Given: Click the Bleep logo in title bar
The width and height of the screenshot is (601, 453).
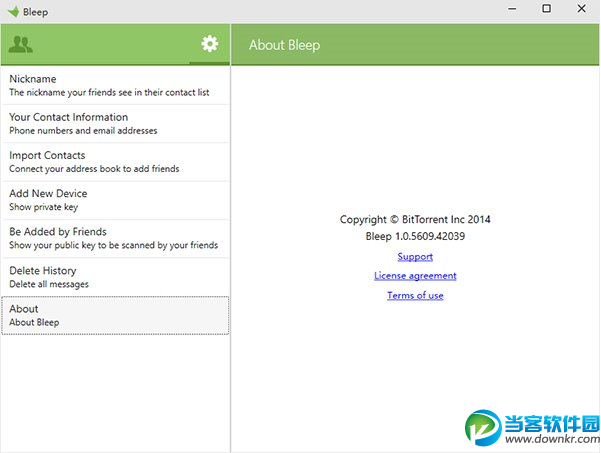Looking at the screenshot, I should [x=13, y=11].
